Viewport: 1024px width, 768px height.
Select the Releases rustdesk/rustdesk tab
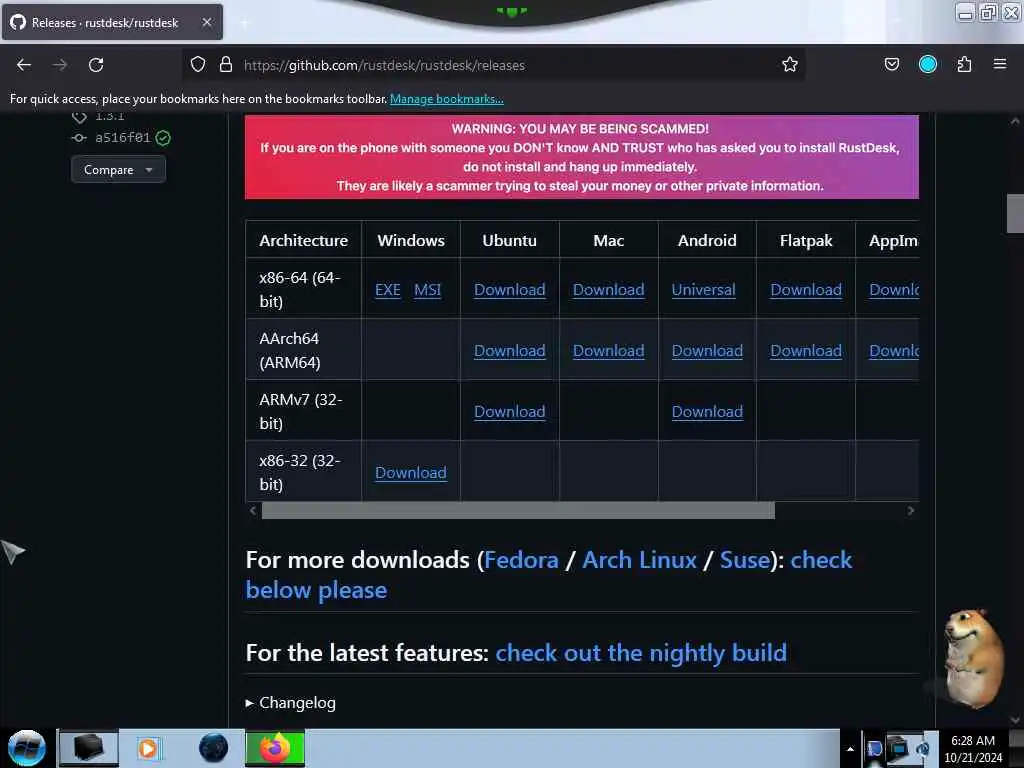112,22
